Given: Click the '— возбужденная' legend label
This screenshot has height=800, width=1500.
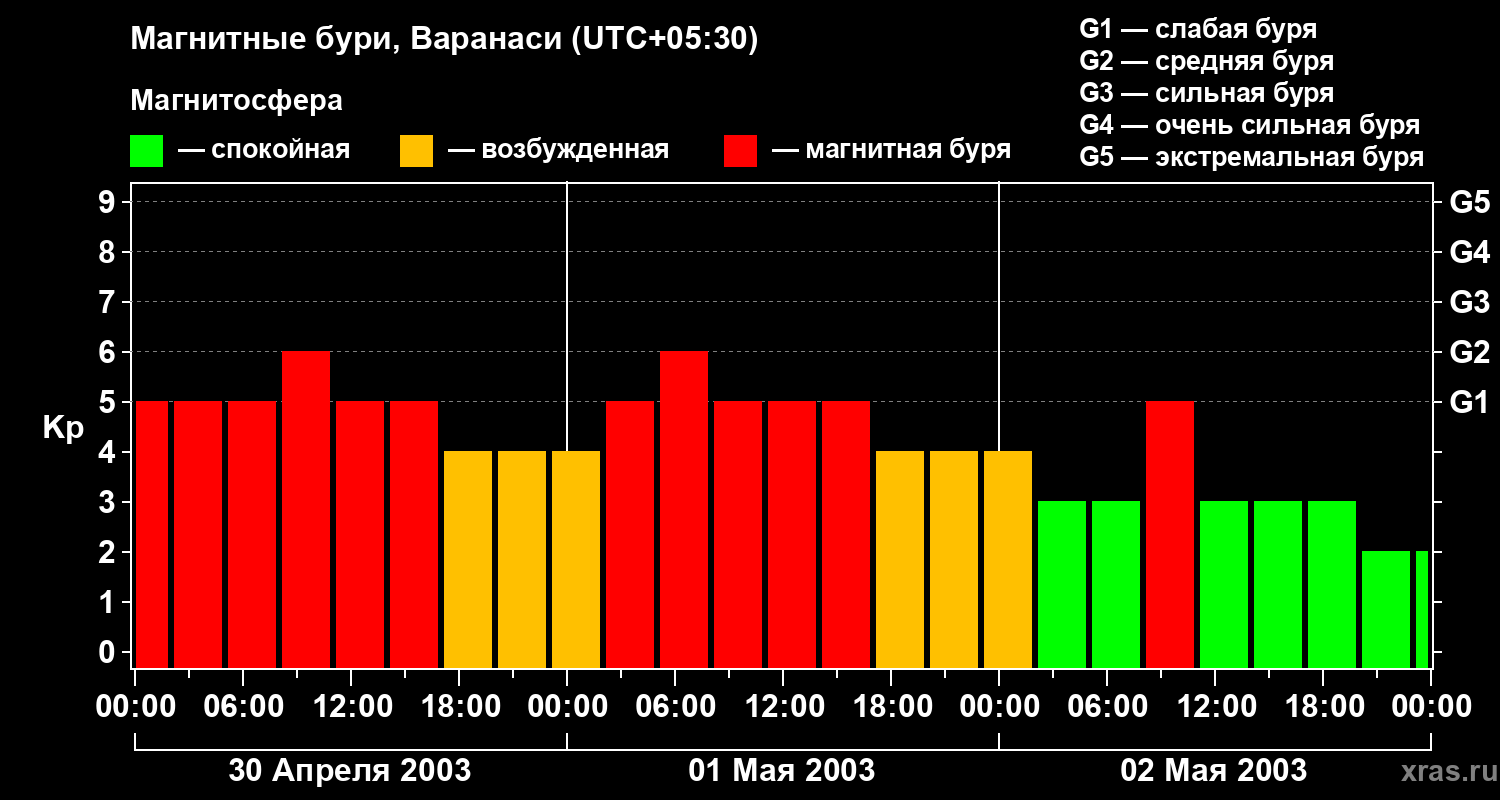Looking at the screenshot, I should pyautogui.click(x=558, y=150).
